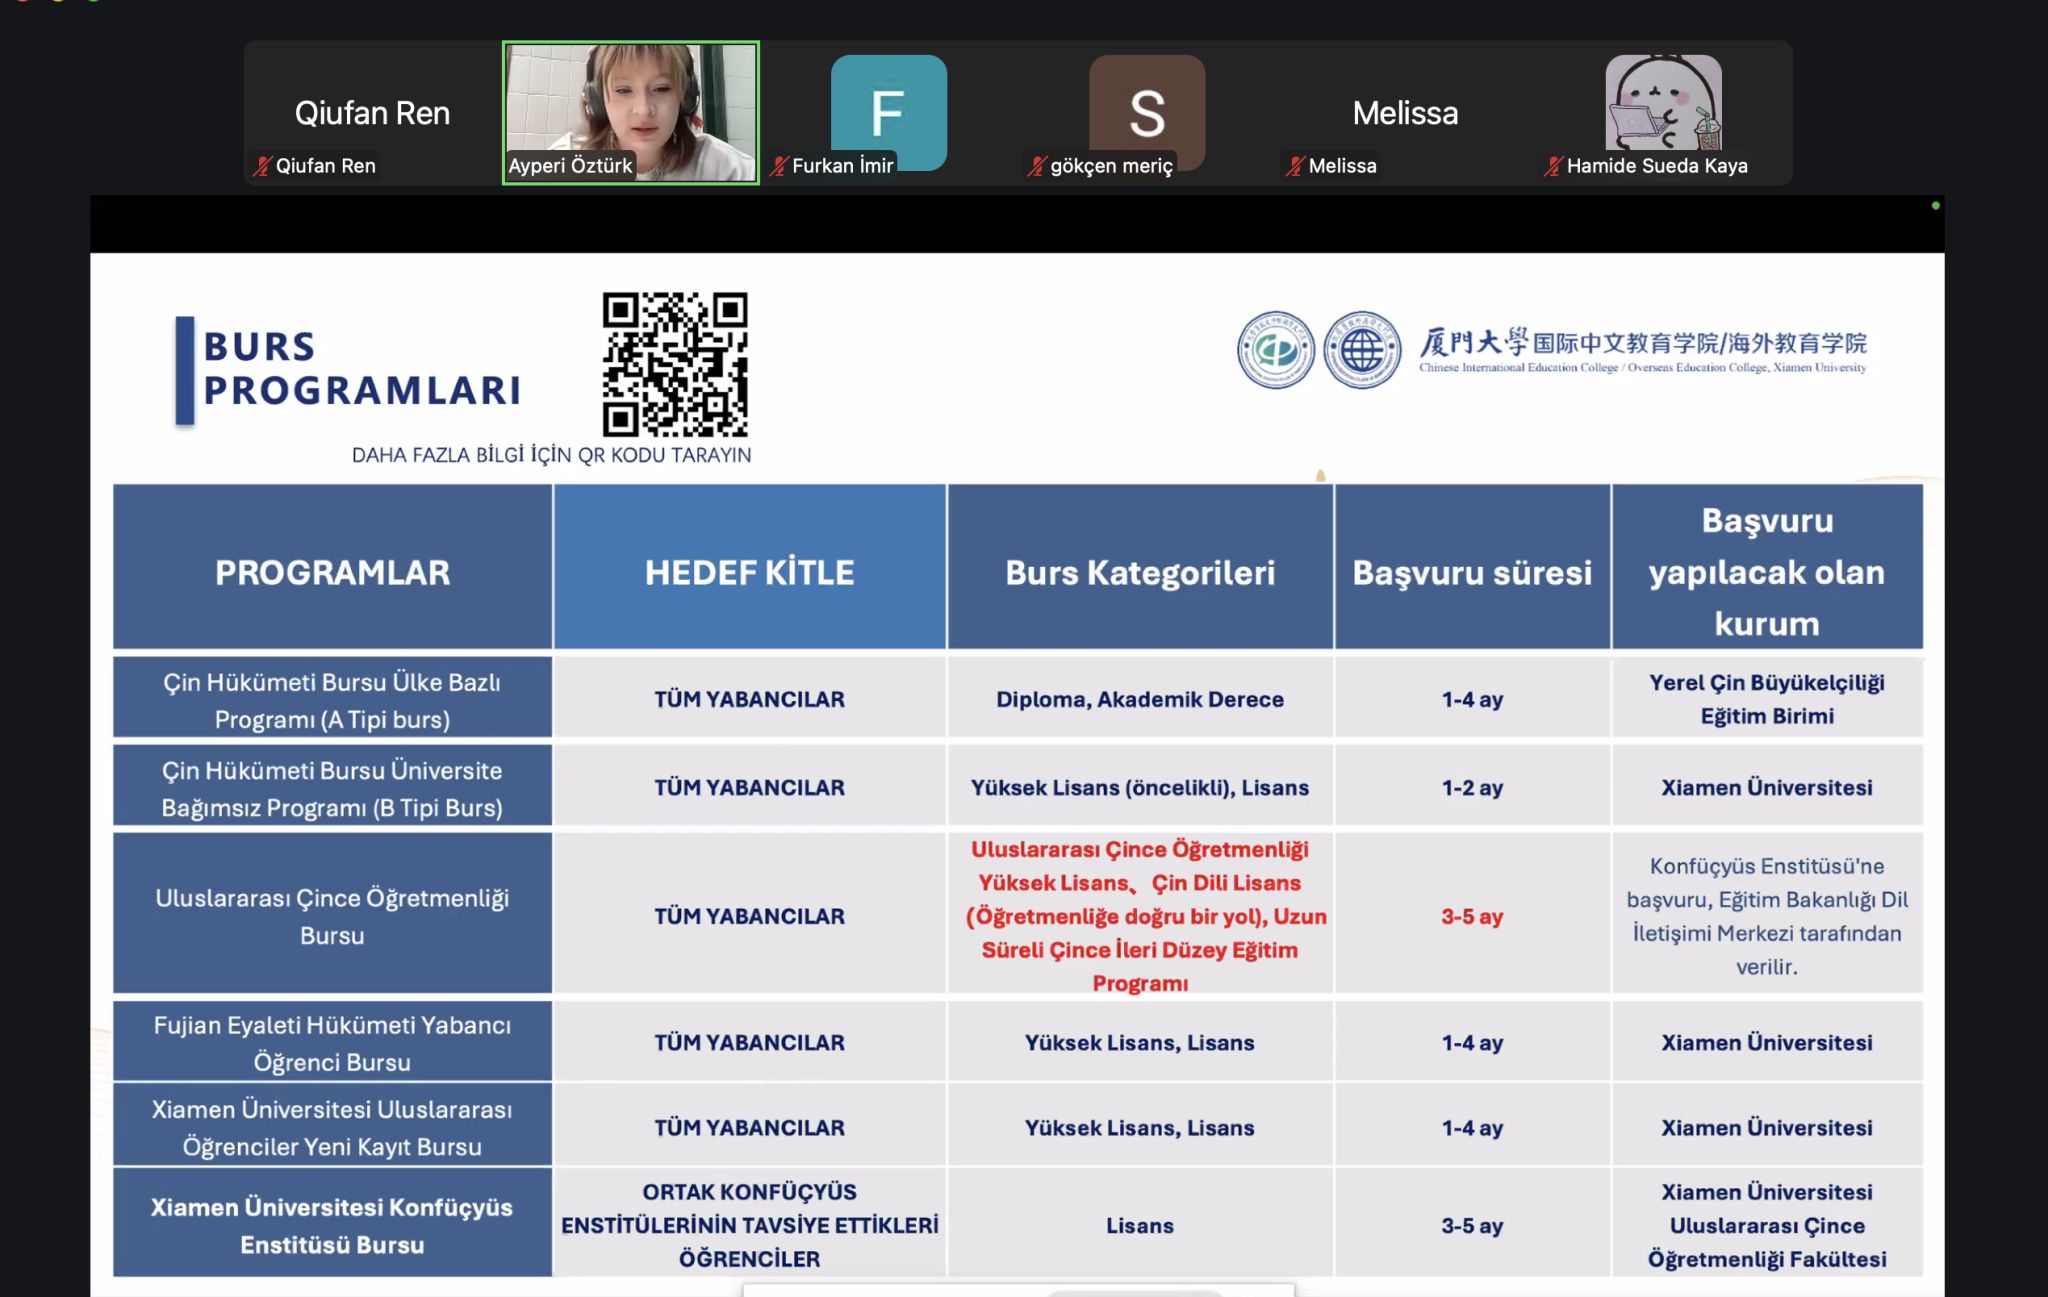Click Qiufan Ren's muted microphone icon

tap(261, 166)
